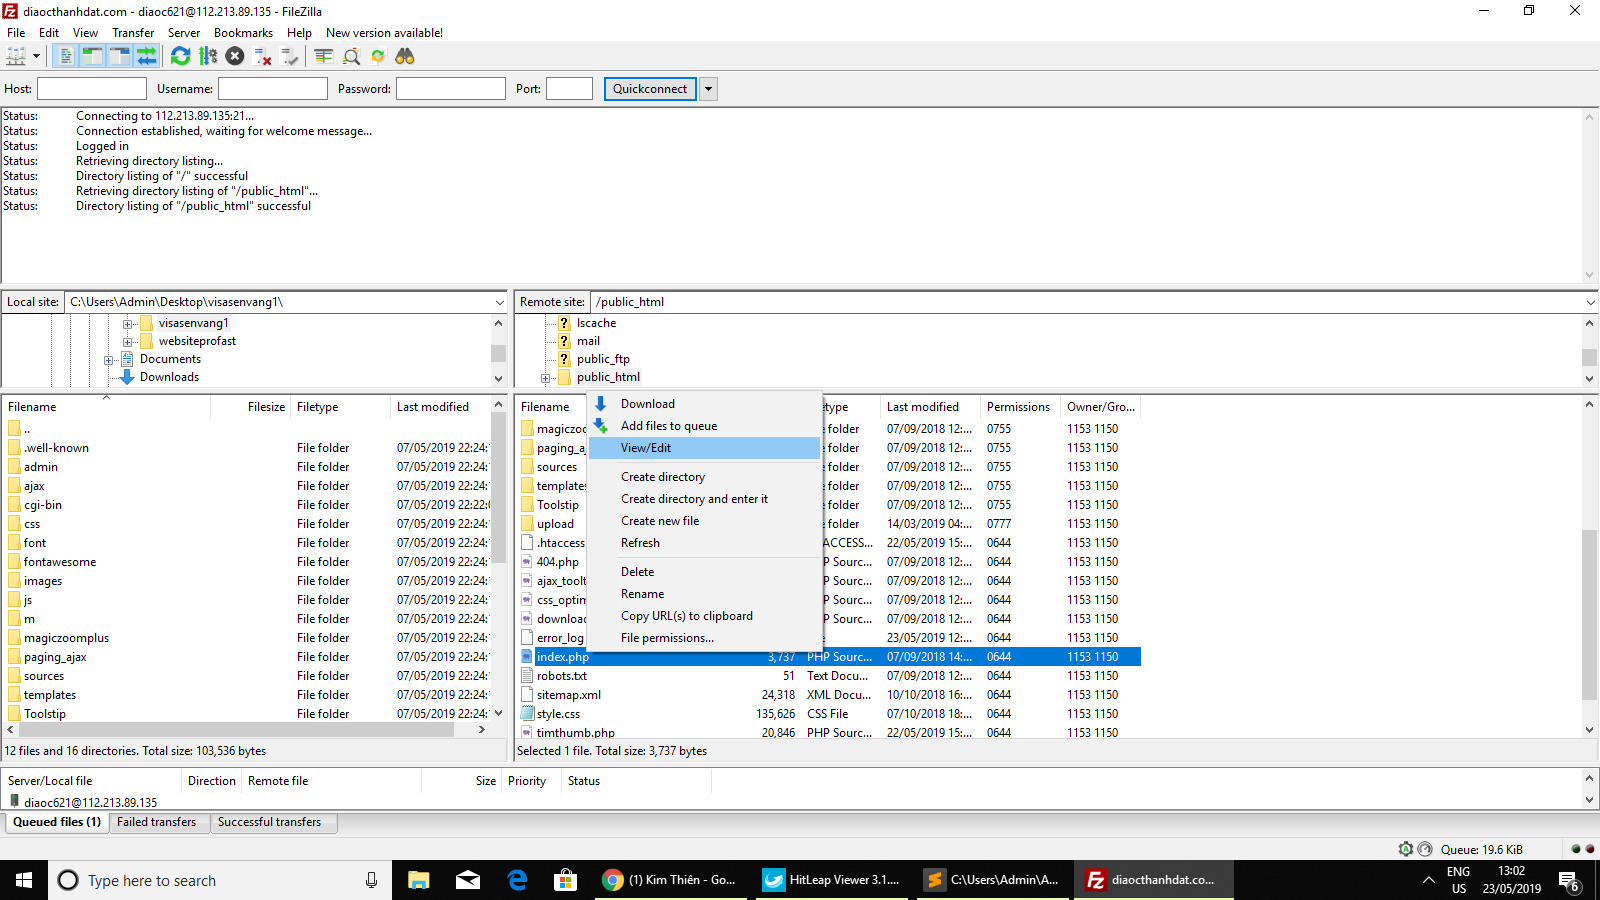Toggle the remote directory tree view
The width and height of the screenshot is (1600, 900).
(x=119, y=56)
